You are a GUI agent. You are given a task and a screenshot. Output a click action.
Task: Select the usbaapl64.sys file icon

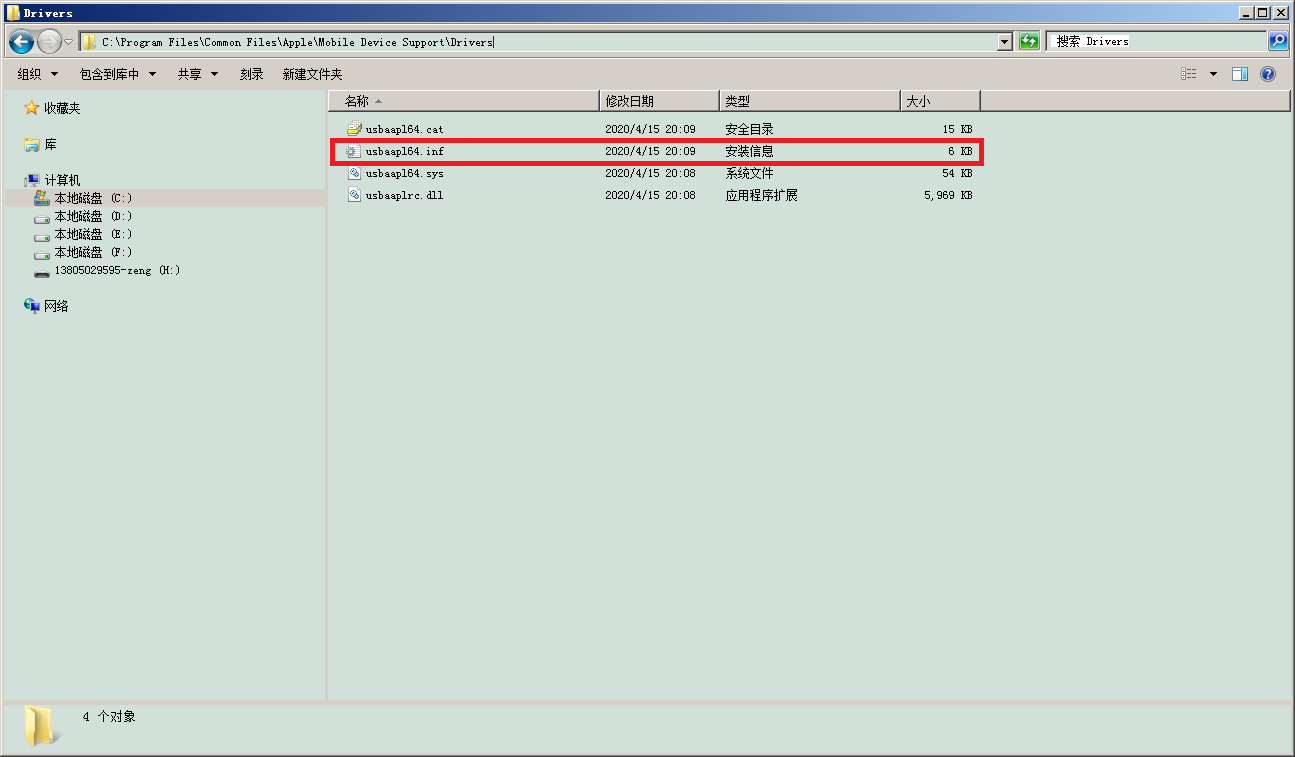click(353, 173)
